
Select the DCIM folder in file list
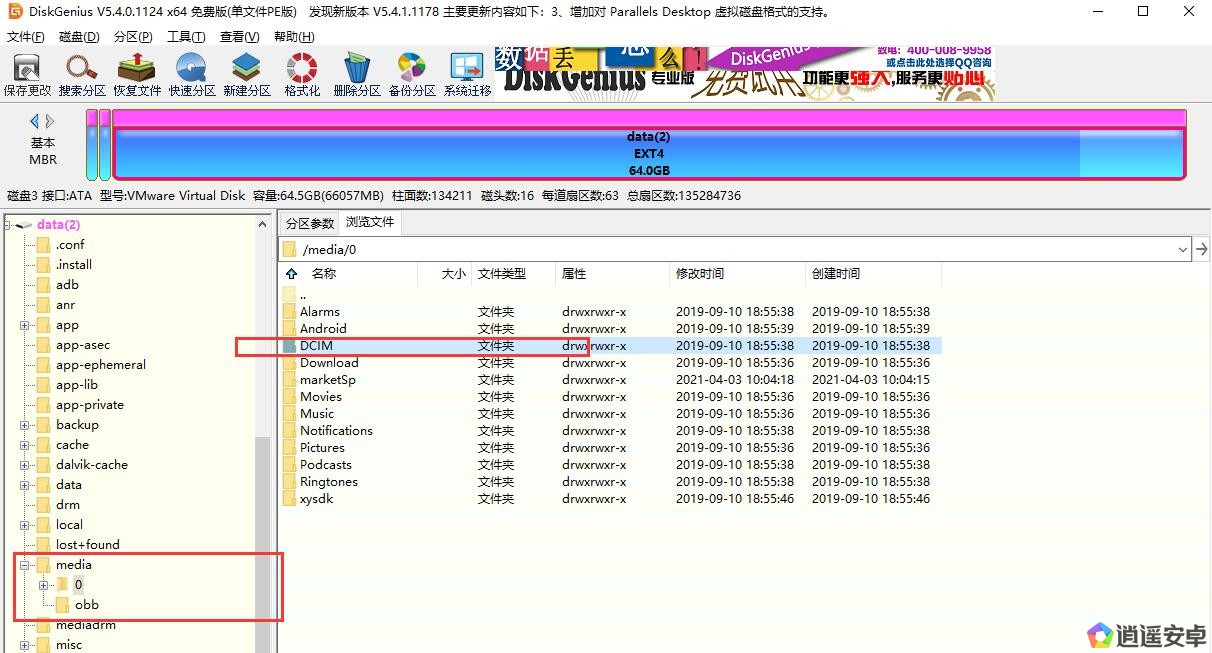pos(316,346)
